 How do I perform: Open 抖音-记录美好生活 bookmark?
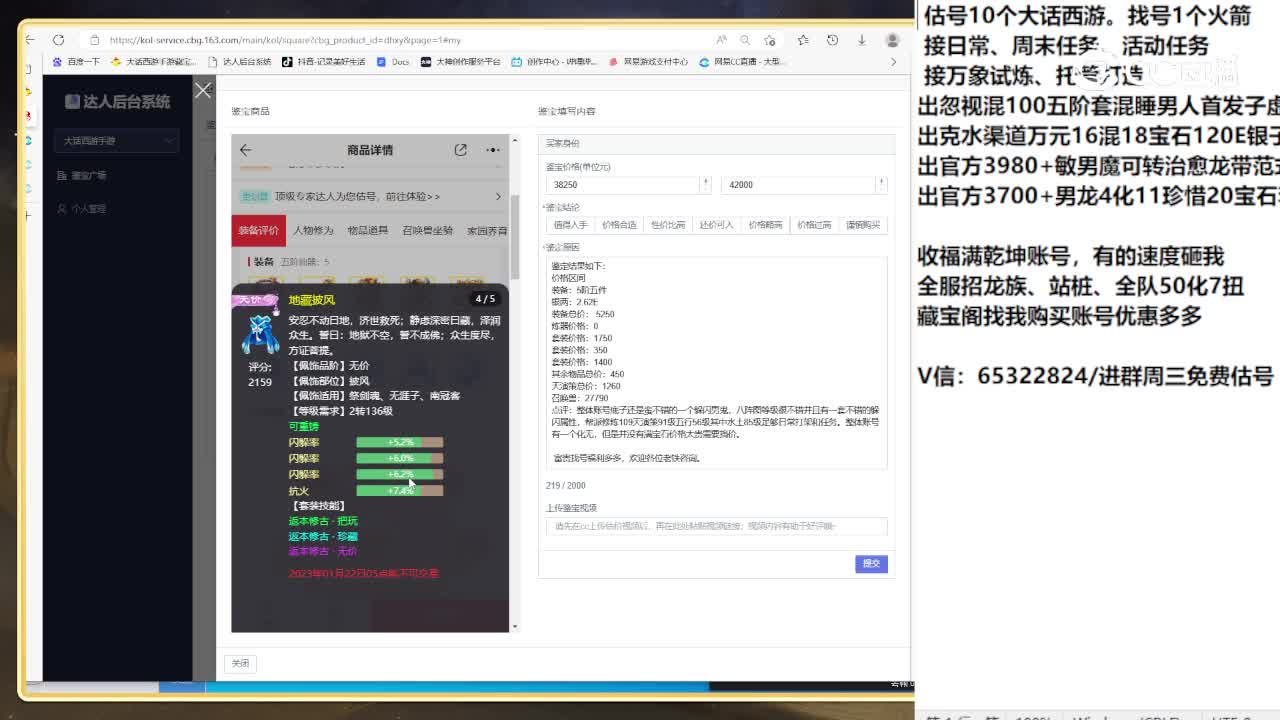pos(324,62)
